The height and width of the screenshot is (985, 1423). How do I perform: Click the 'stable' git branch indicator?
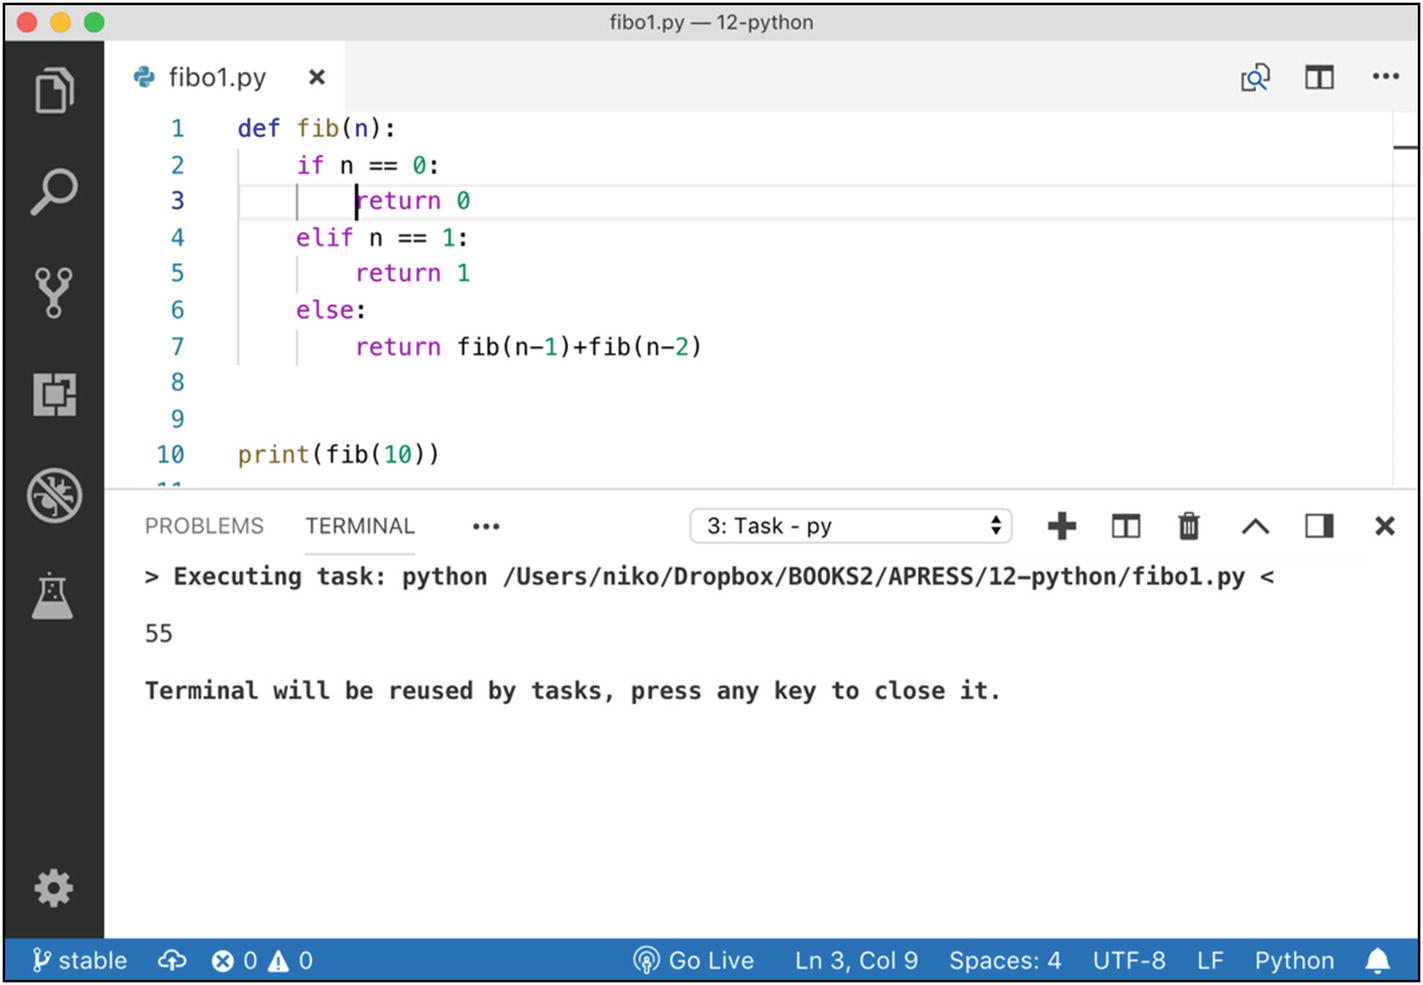79,961
